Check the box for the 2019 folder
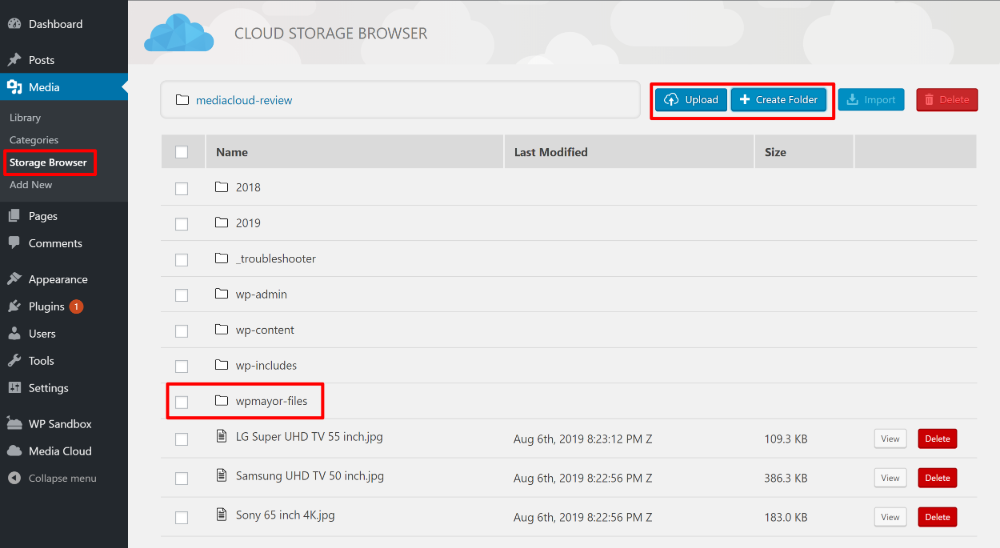1000x548 pixels. pyautogui.click(x=182, y=225)
